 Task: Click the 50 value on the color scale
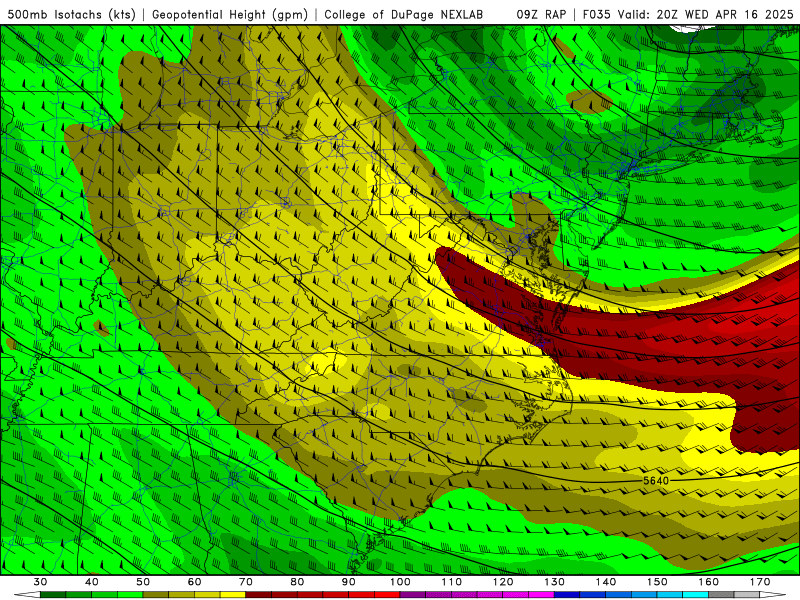[143, 582]
